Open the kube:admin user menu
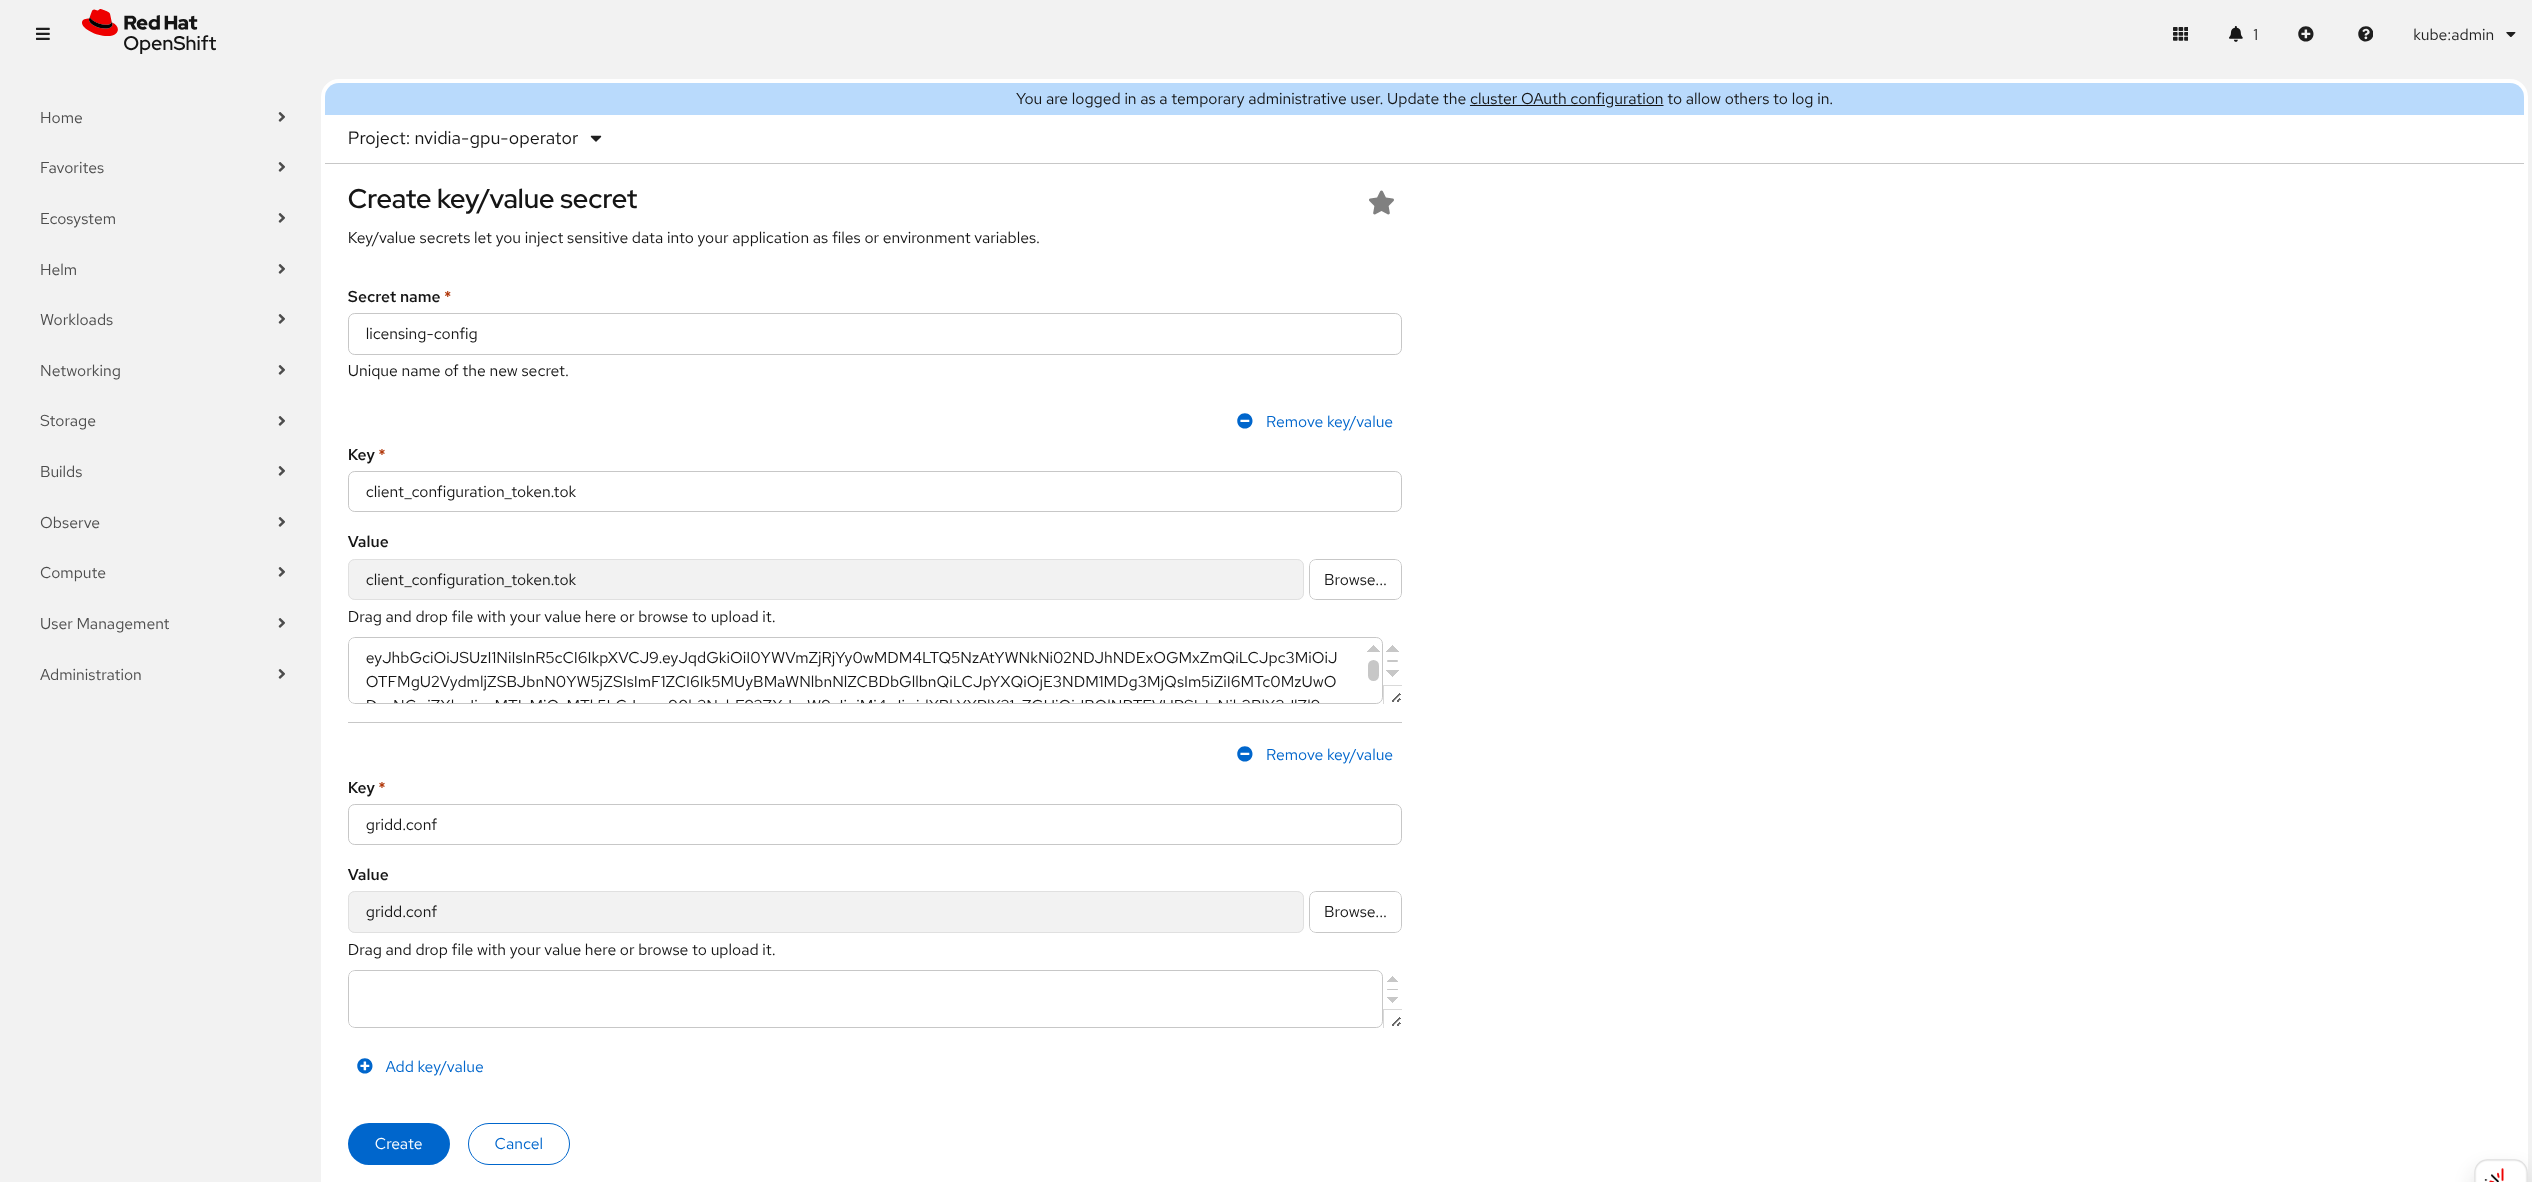The height and width of the screenshot is (1182, 2532). [2463, 34]
